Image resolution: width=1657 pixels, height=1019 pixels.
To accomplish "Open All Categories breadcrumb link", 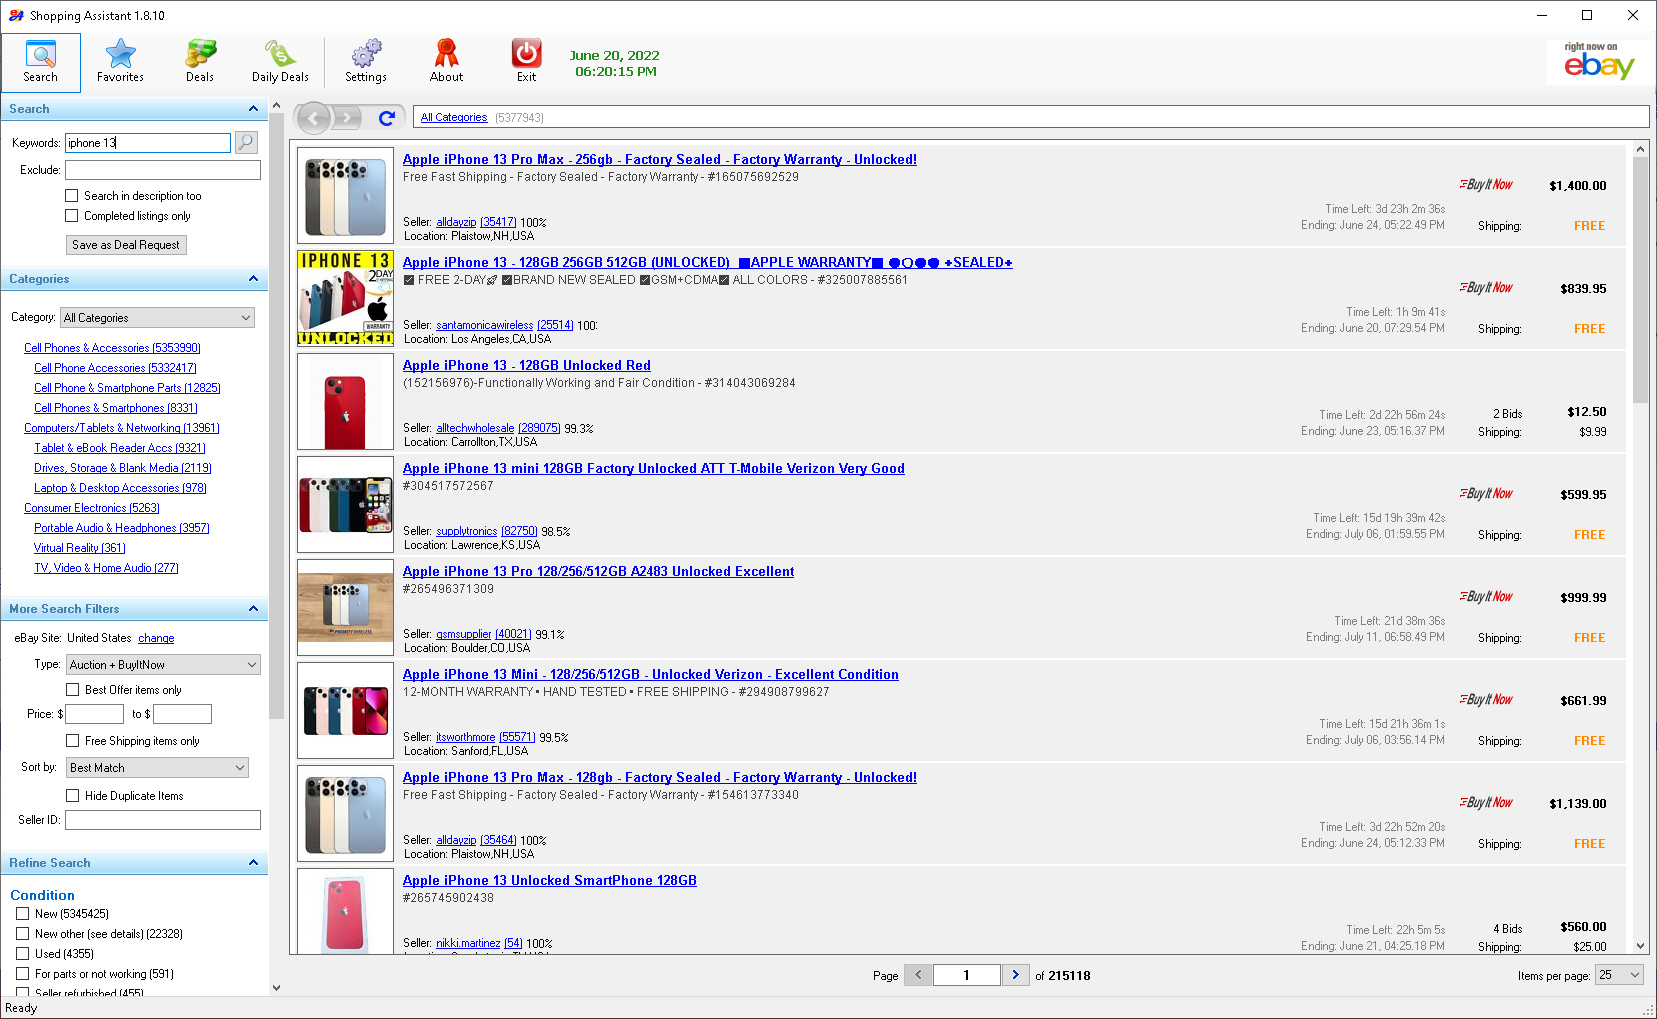I will click(454, 118).
